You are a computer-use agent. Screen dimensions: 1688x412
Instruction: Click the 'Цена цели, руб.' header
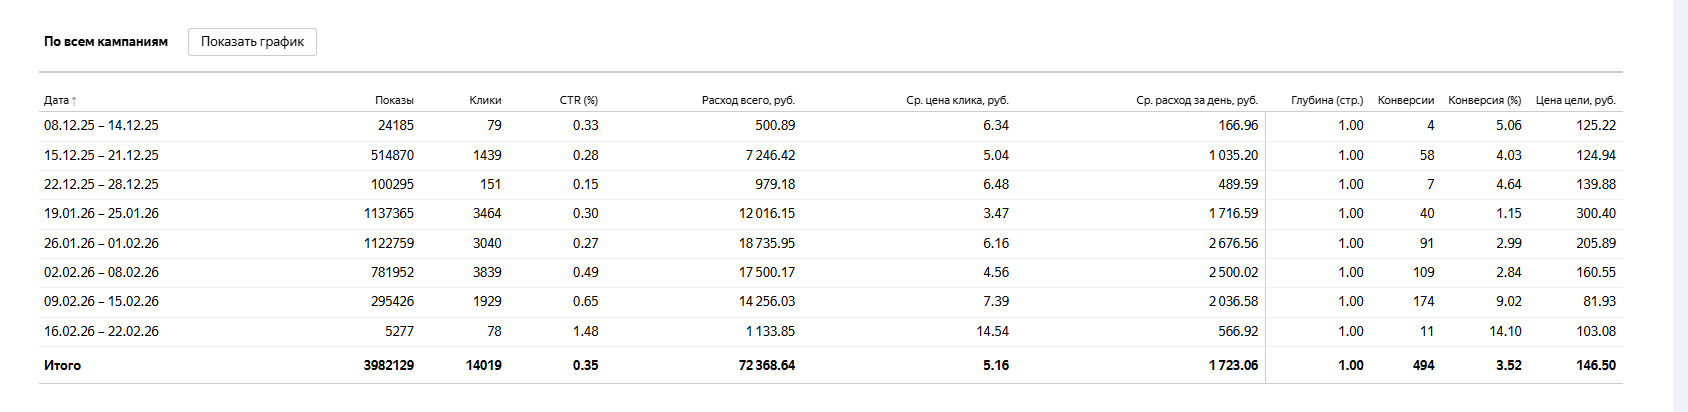1575,100
